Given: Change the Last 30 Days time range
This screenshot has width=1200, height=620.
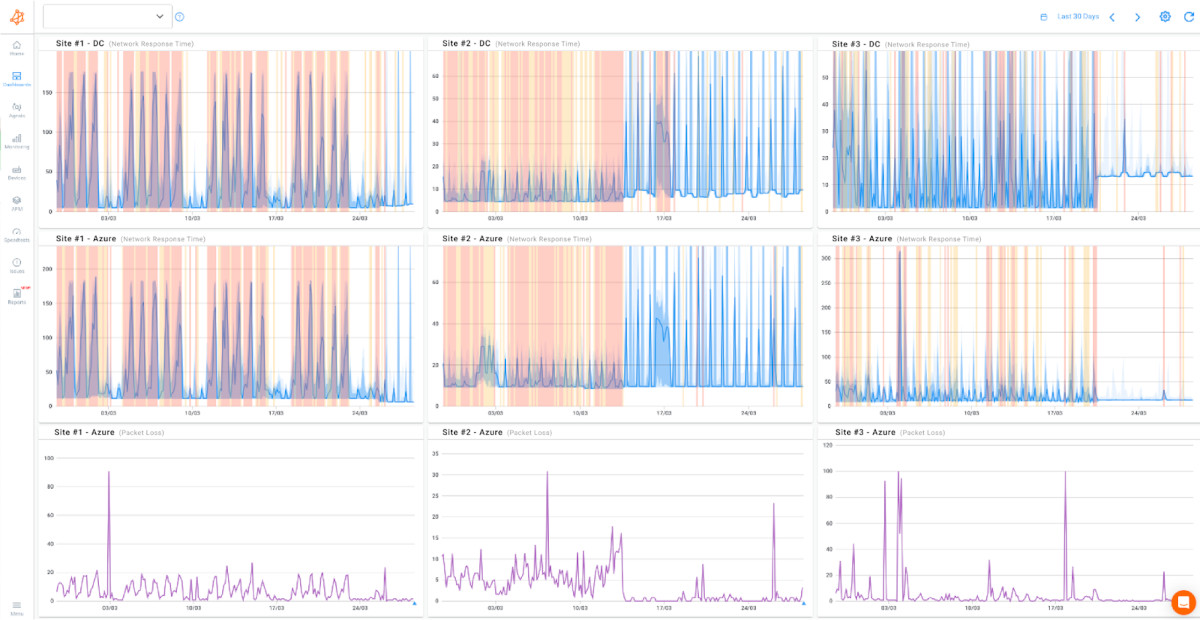Looking at the screenshot, I should [1078, 16].
